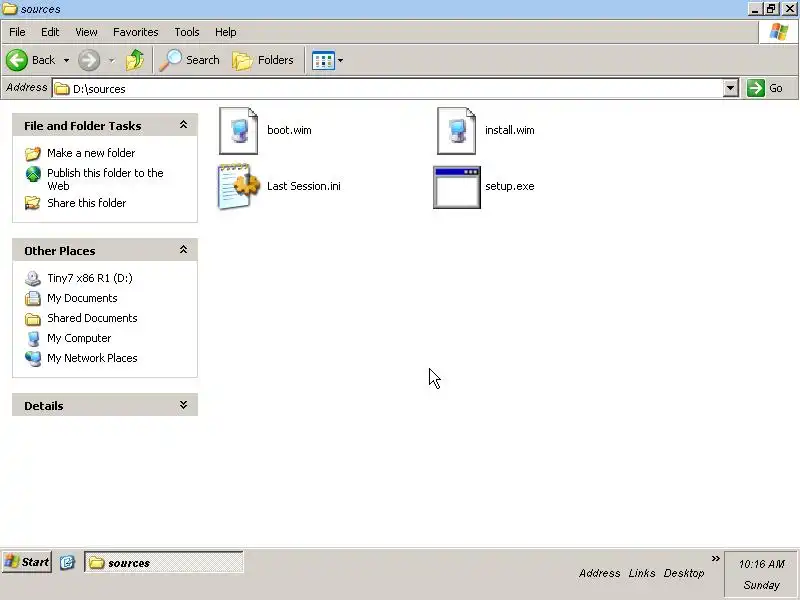Image resolution: width=800 pixels, height=600 pixels.
Task: Click Share this folder link
Action: [87, 203]
